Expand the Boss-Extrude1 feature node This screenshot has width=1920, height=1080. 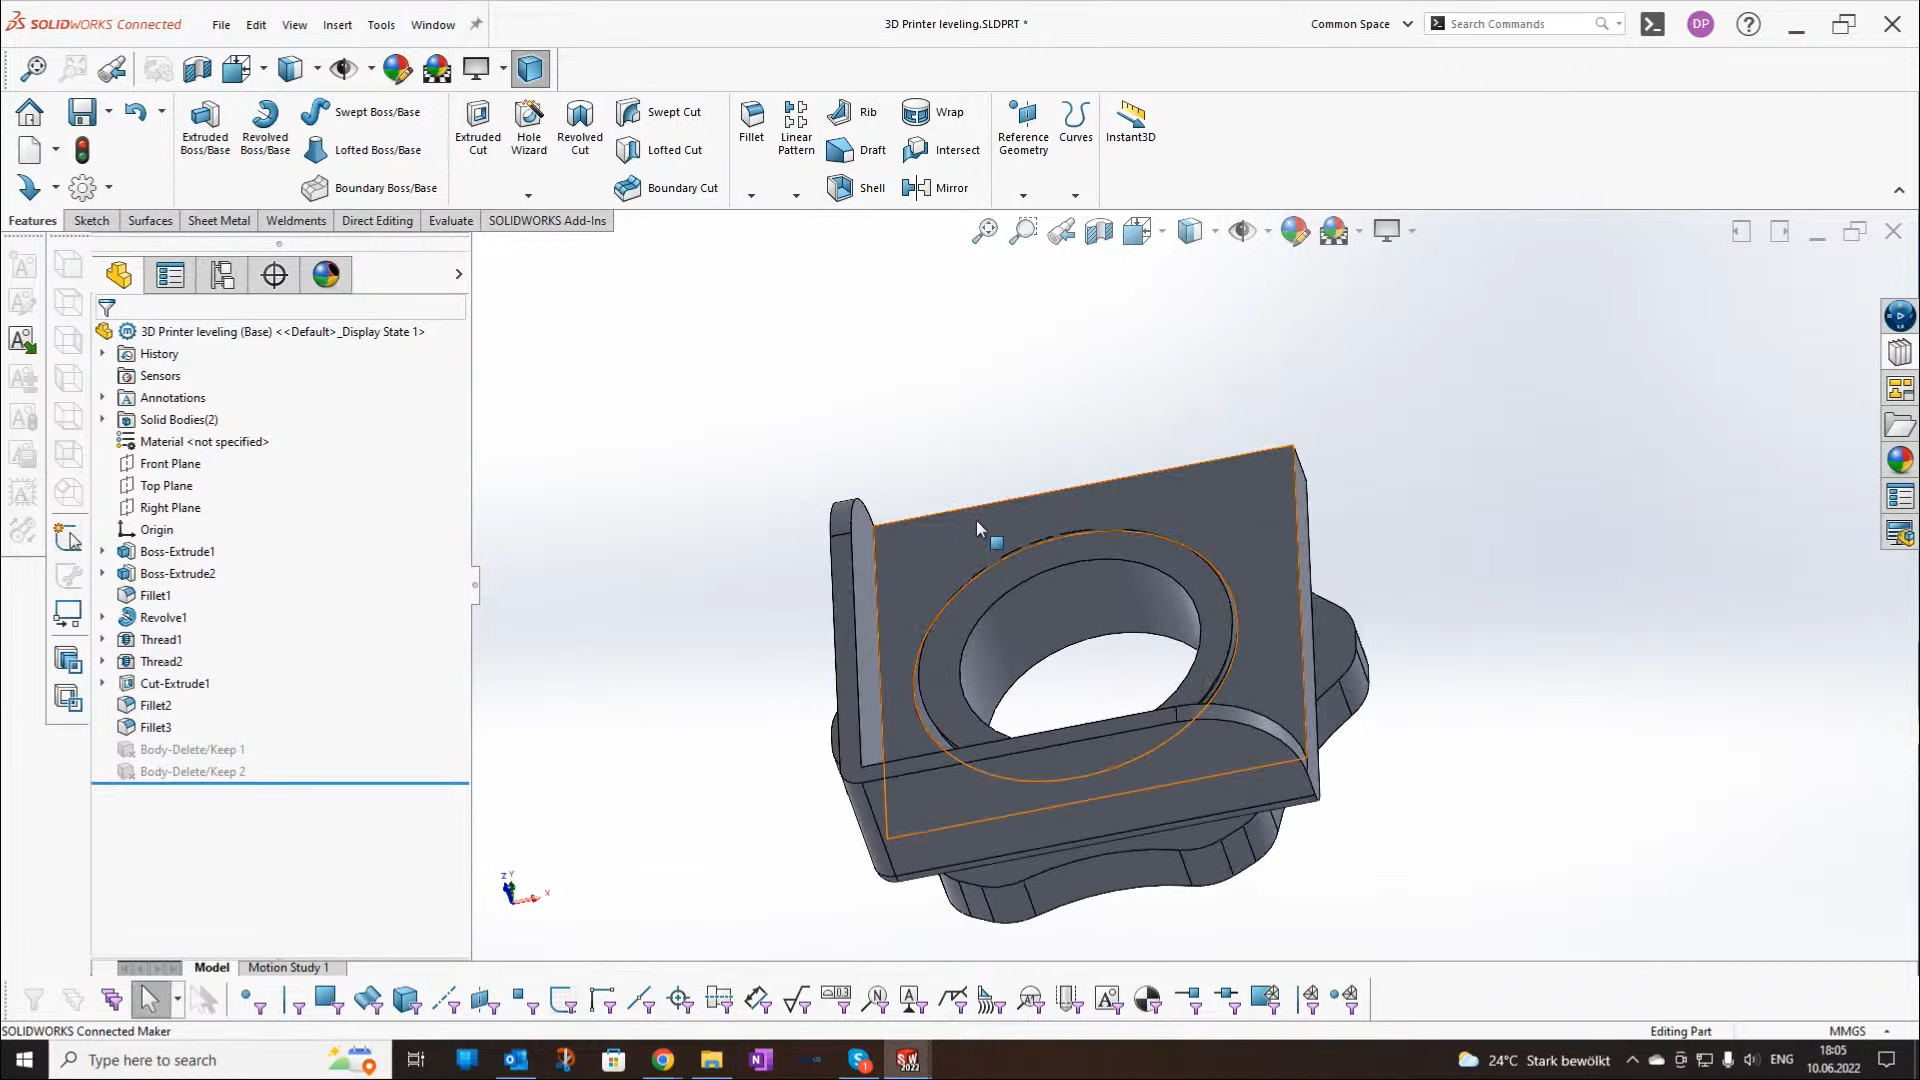click(x=101, y=551)
